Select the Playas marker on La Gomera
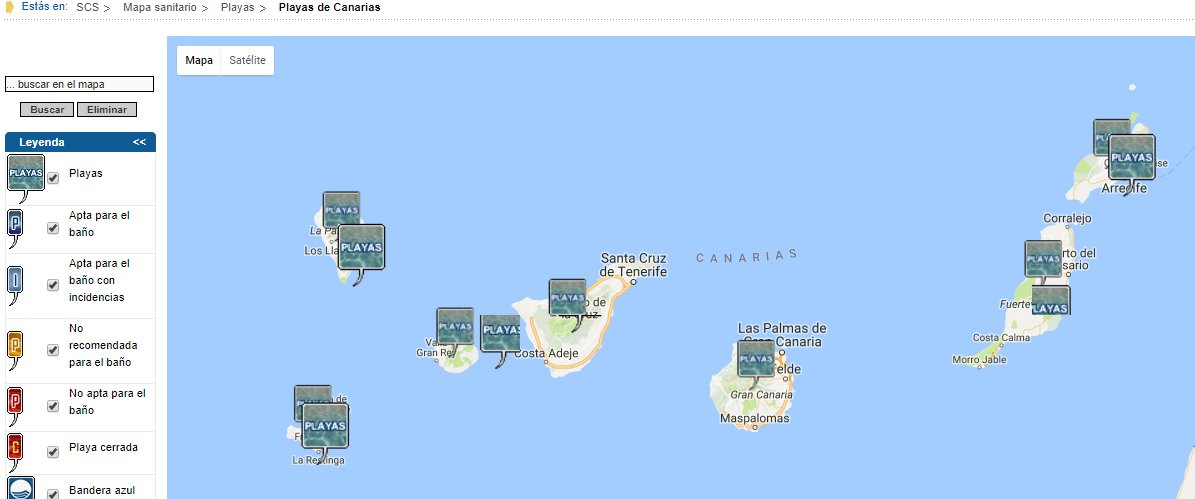 coord(454,327)
